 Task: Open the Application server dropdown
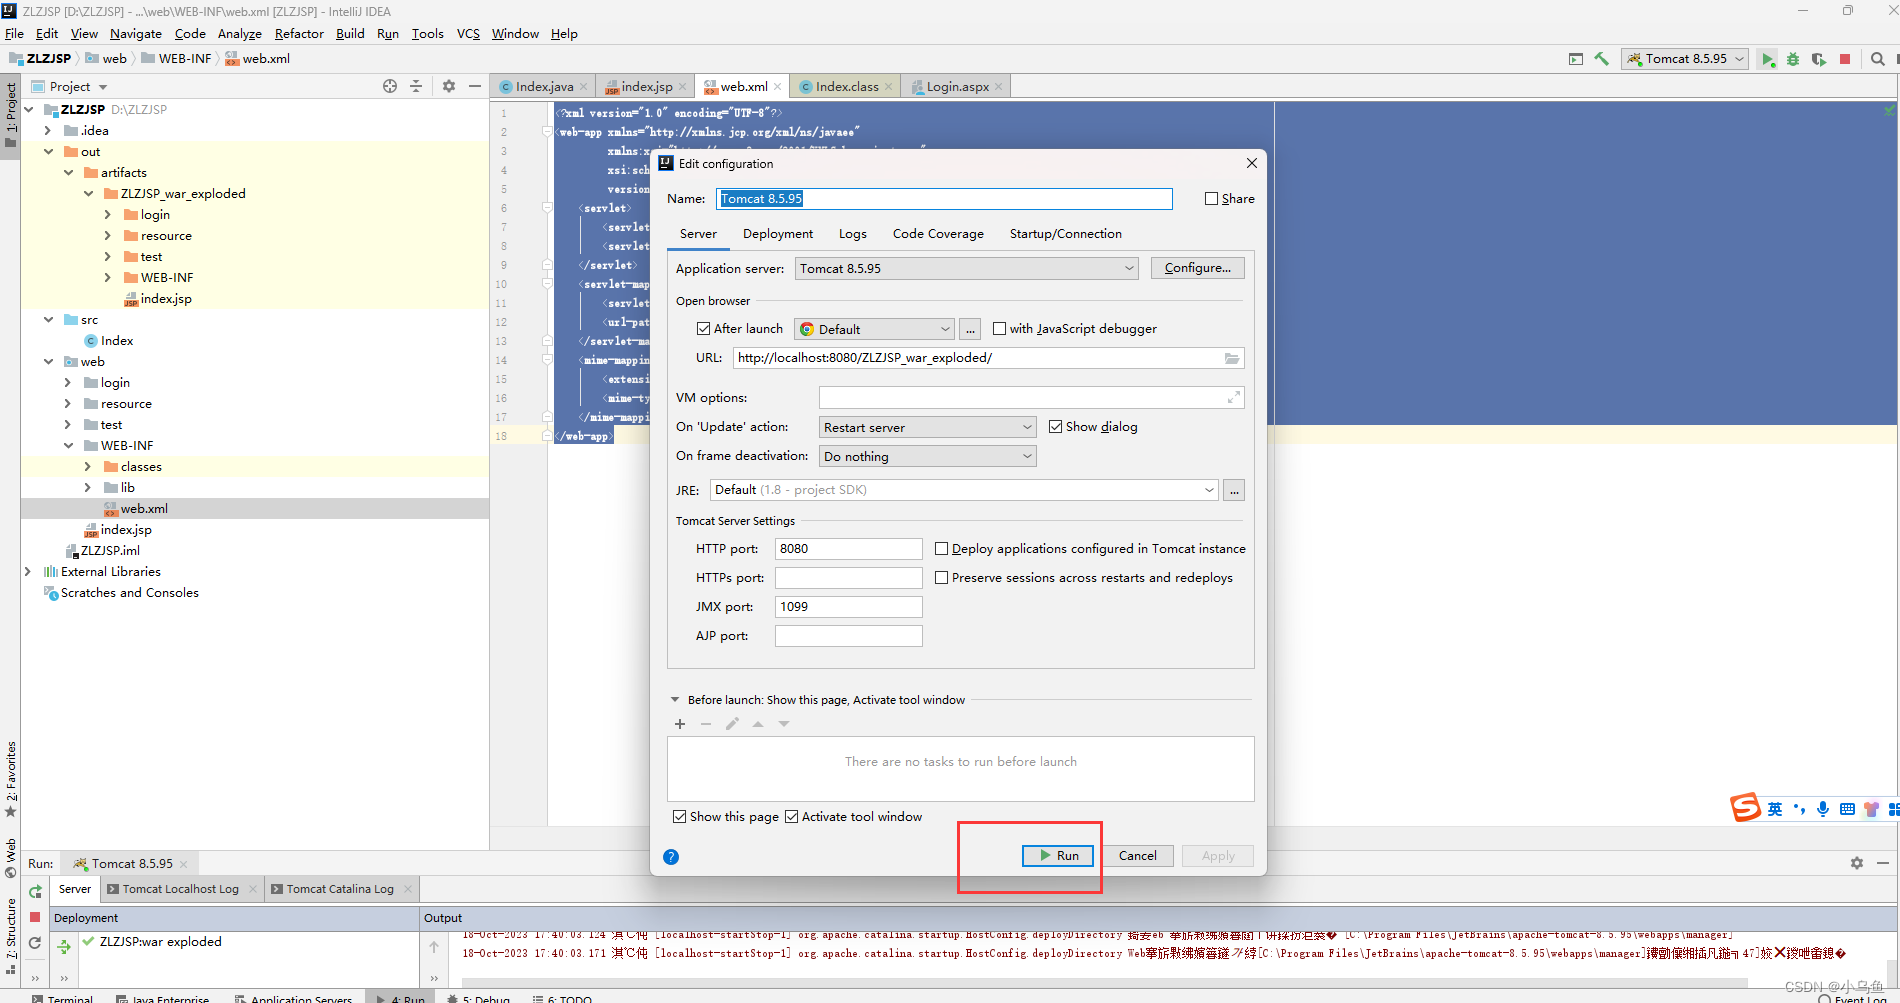pyautogui.click(x=967, y=269)
